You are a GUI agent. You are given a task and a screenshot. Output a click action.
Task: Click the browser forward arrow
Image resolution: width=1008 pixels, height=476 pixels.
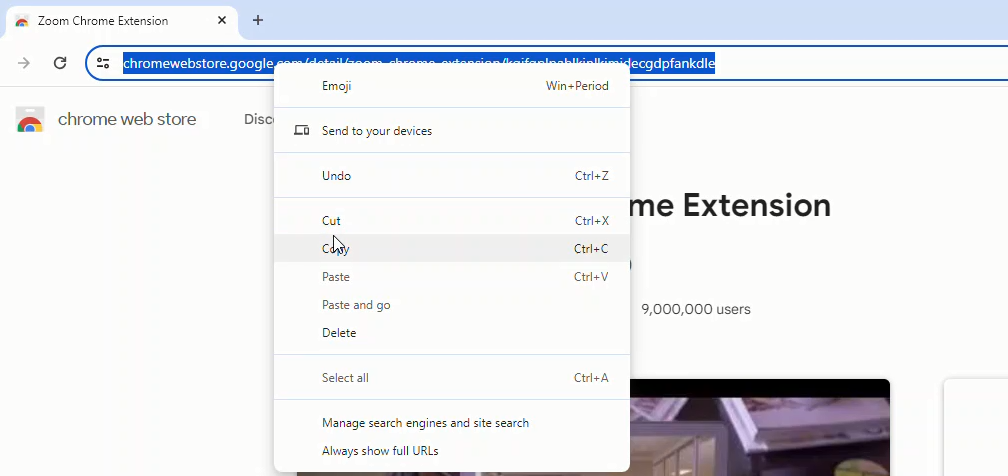coord(24,63)
